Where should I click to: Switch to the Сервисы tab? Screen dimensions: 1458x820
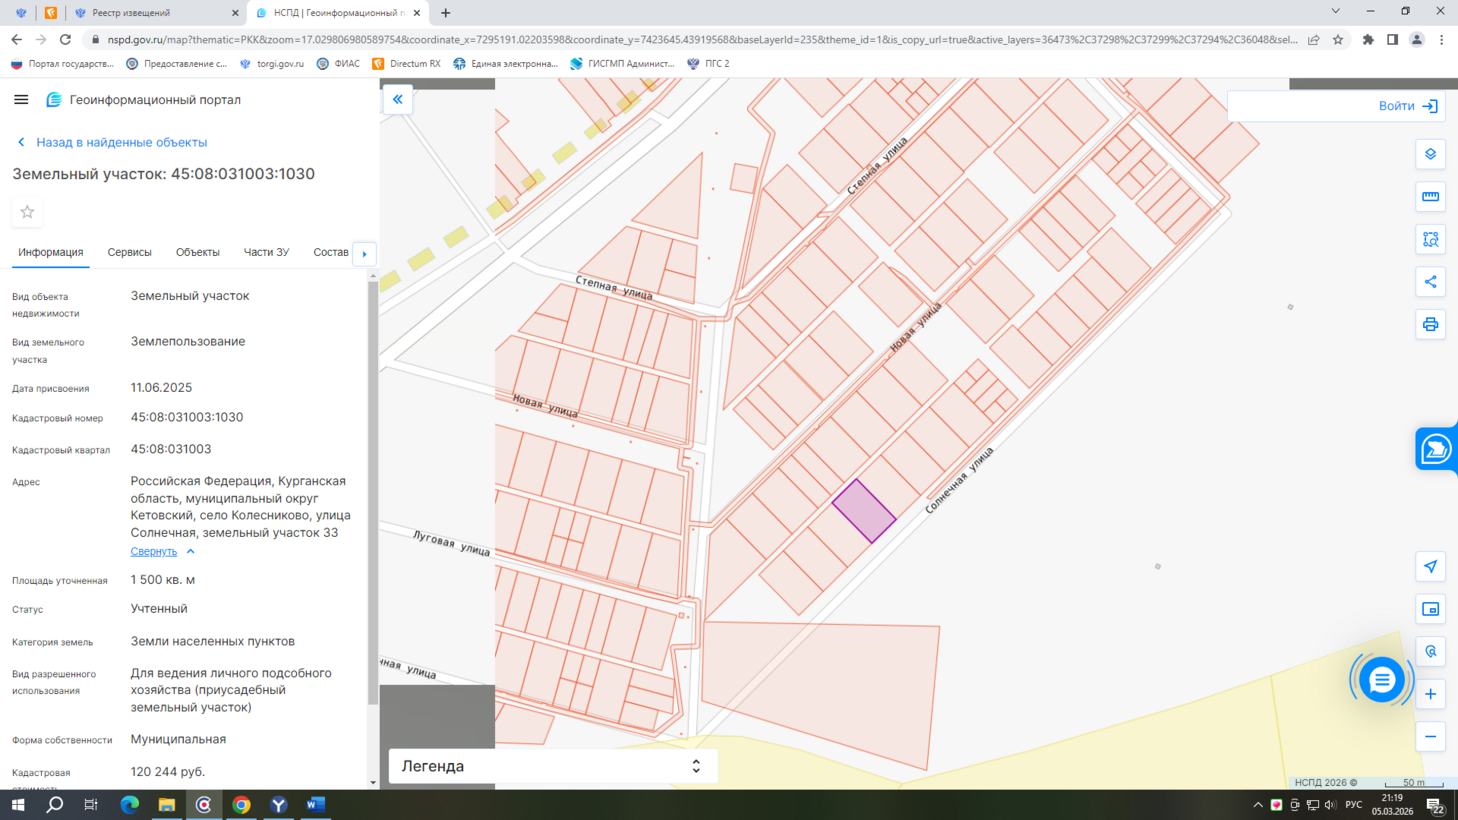click(129, 252)
